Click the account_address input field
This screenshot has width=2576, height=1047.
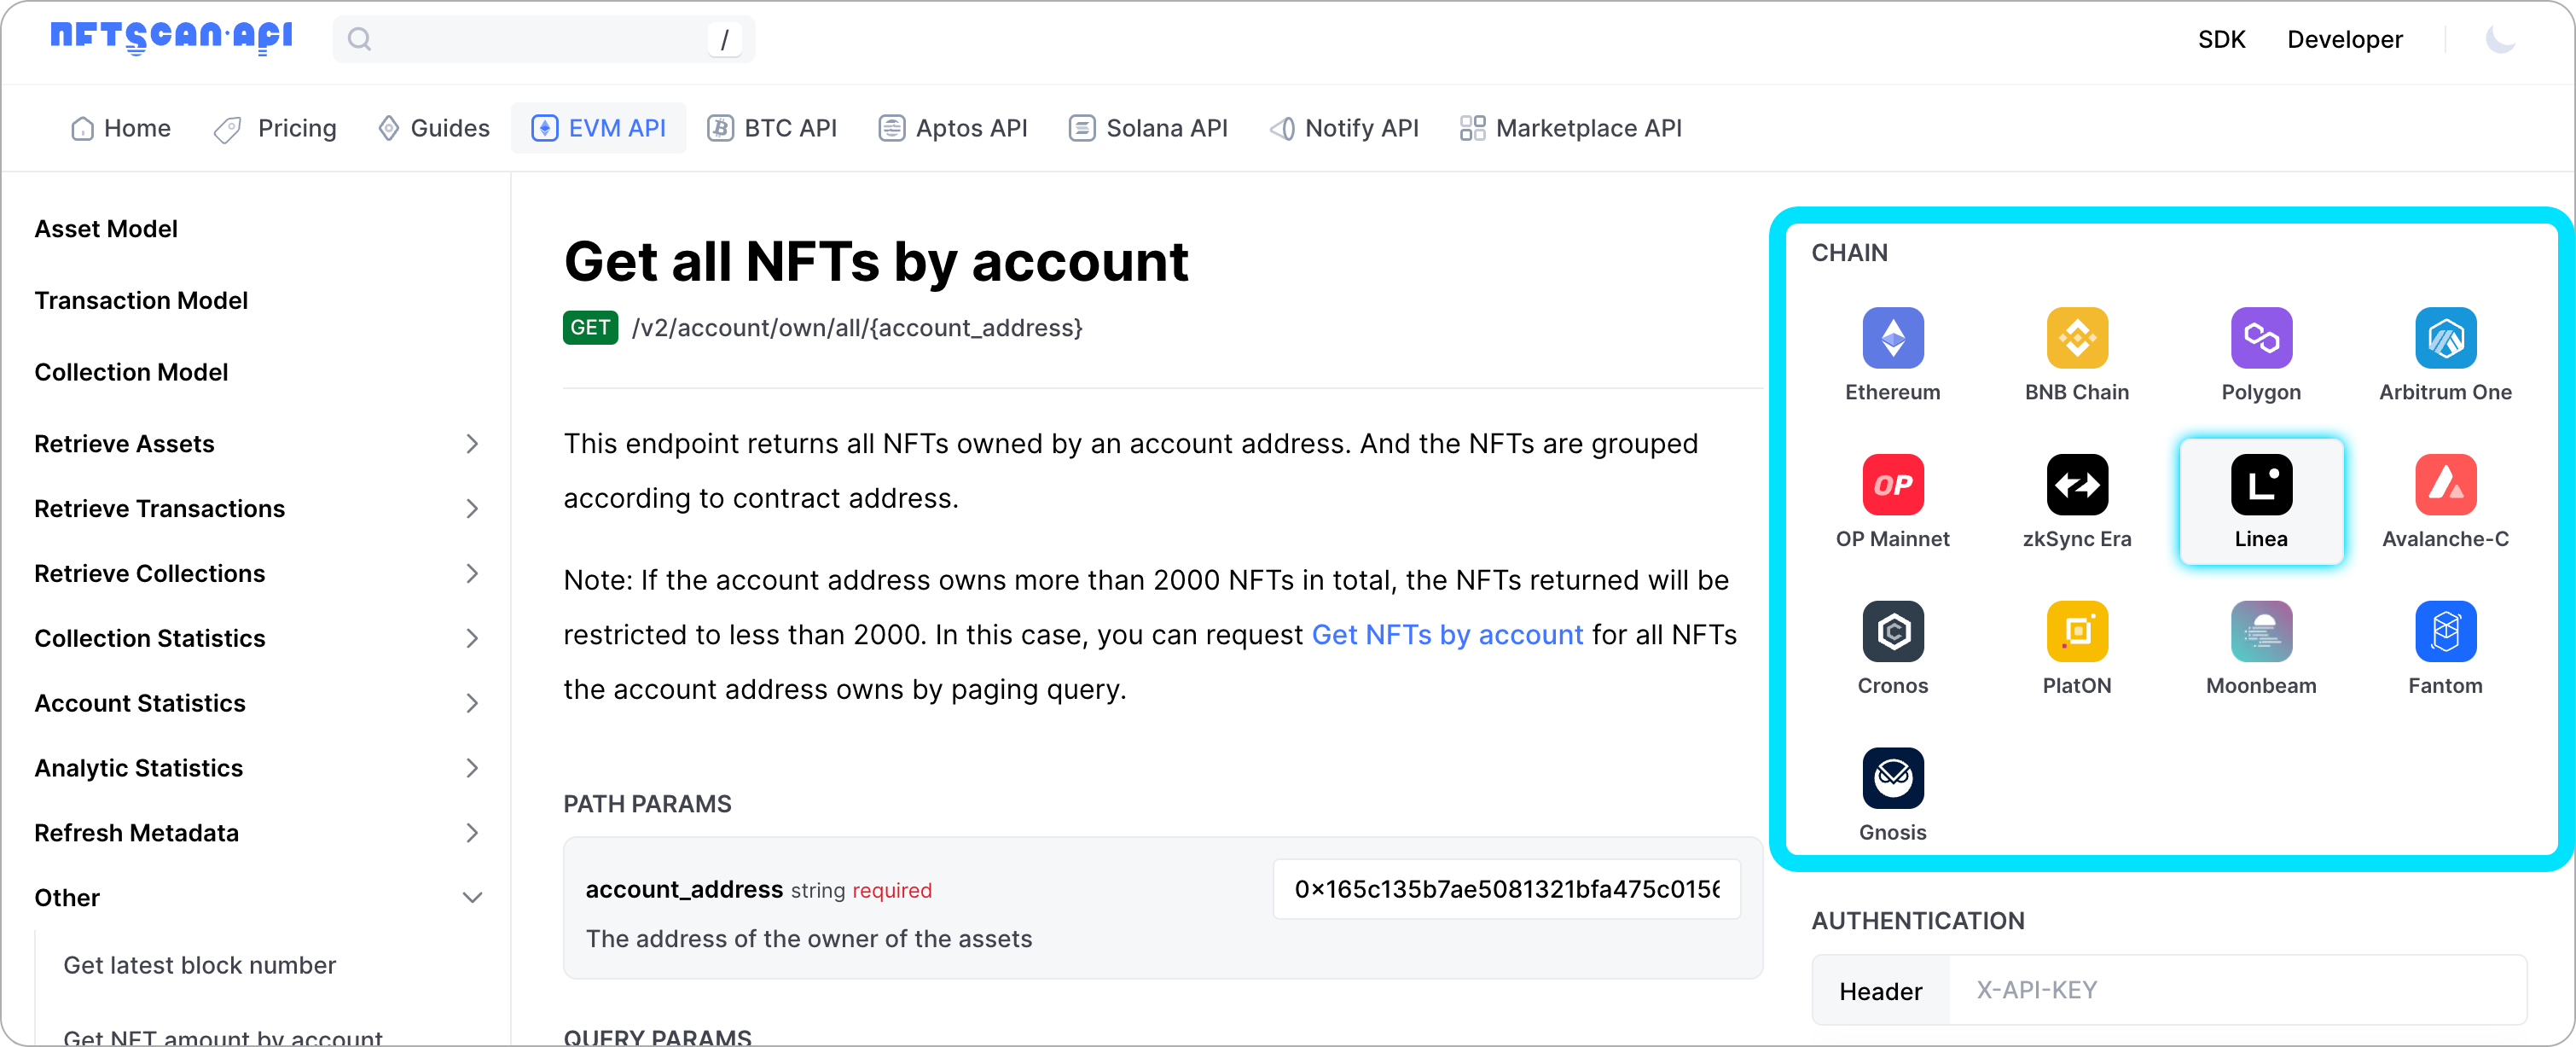pos(1505,889)
